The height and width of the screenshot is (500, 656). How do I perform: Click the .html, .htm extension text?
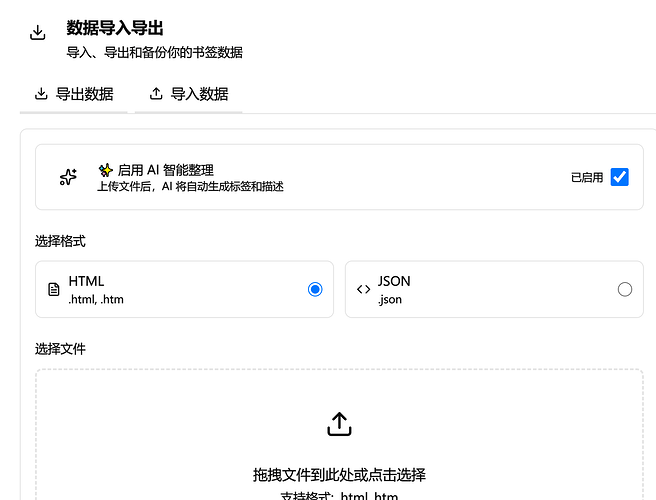coord(96,300)
